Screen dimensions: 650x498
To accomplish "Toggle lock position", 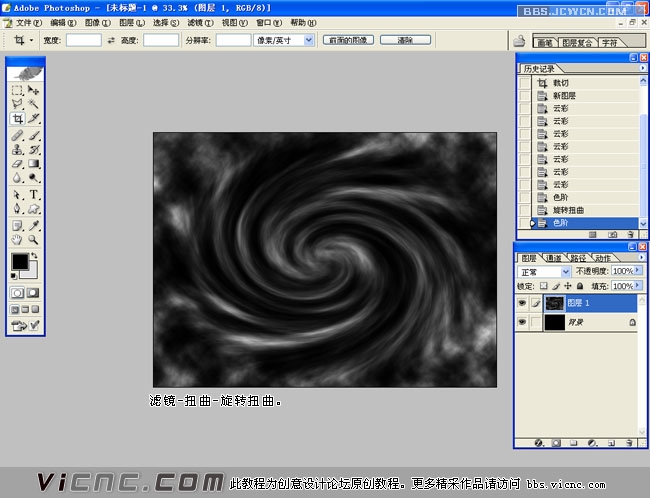I will point(568,286).
